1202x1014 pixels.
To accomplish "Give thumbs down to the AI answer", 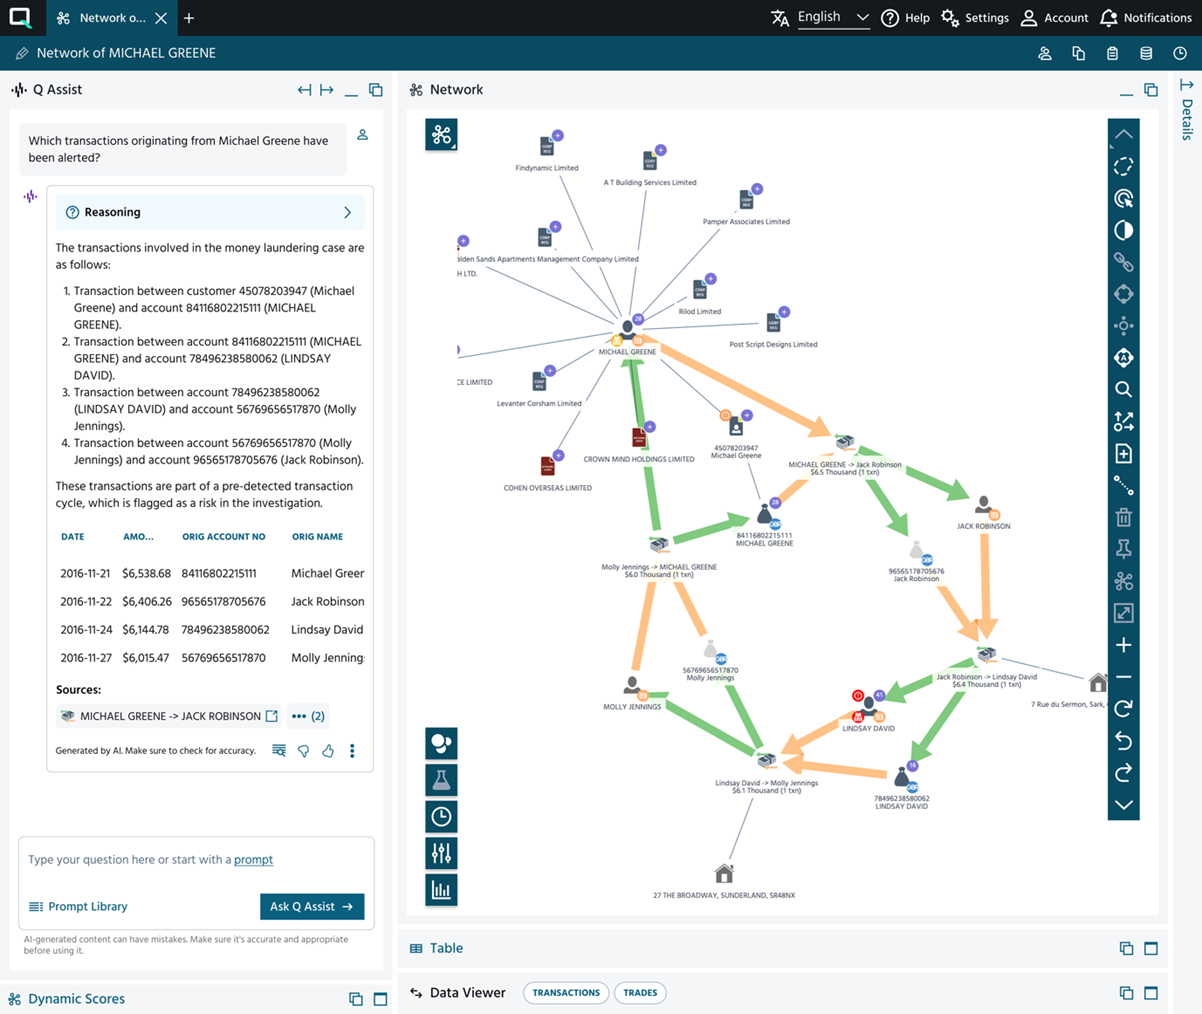I will point(303,750).
